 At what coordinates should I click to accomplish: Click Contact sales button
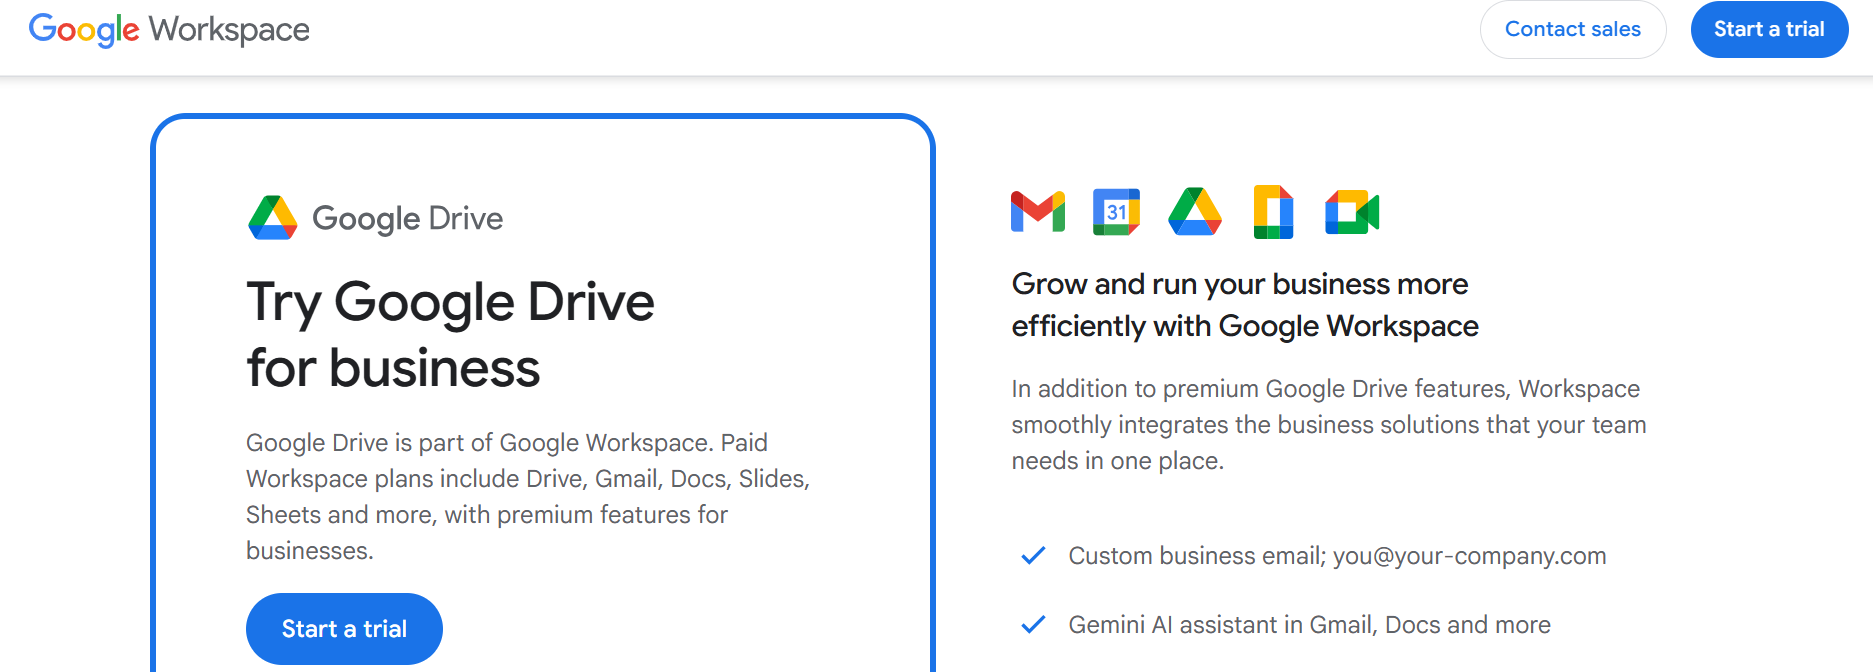[x=1573, y=29]
